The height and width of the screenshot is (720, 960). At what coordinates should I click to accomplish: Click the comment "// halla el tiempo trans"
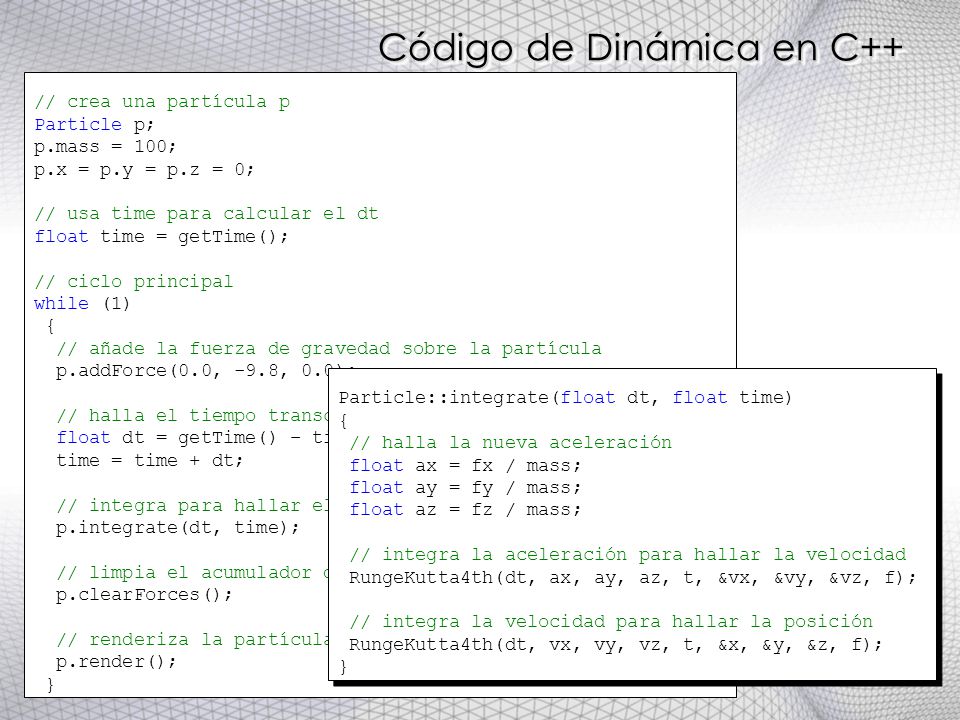click(x=192, y=416)
